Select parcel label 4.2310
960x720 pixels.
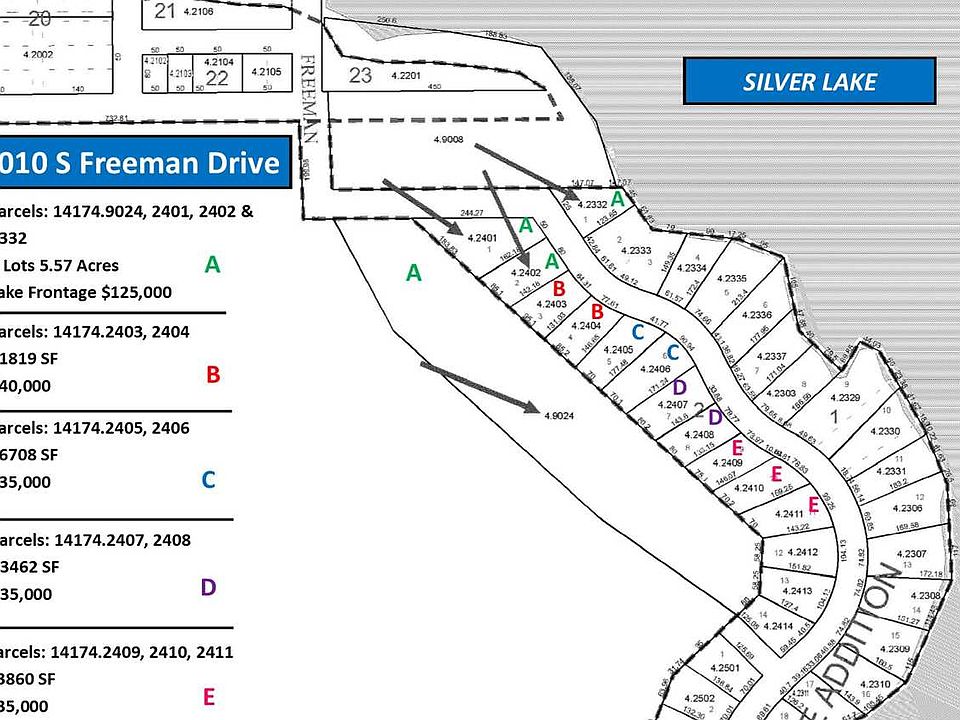875,684
